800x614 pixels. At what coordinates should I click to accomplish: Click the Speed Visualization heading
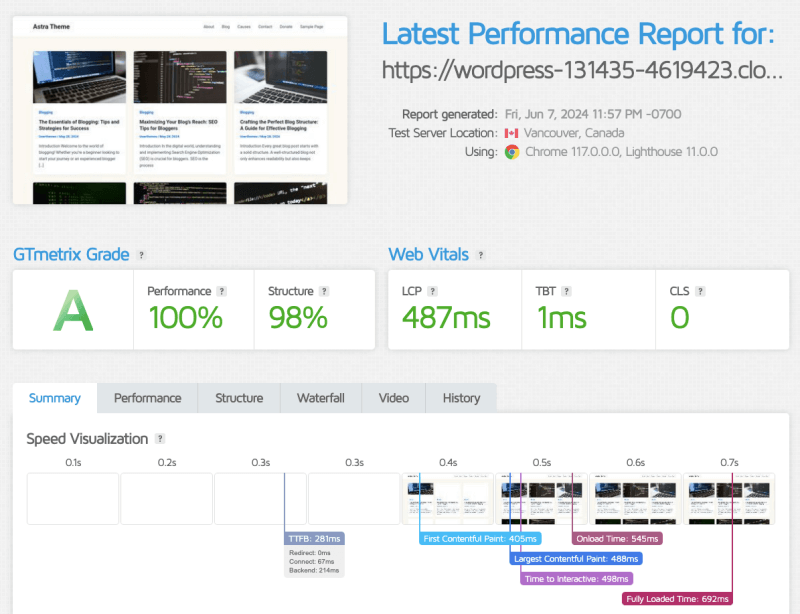pos(87,439)
